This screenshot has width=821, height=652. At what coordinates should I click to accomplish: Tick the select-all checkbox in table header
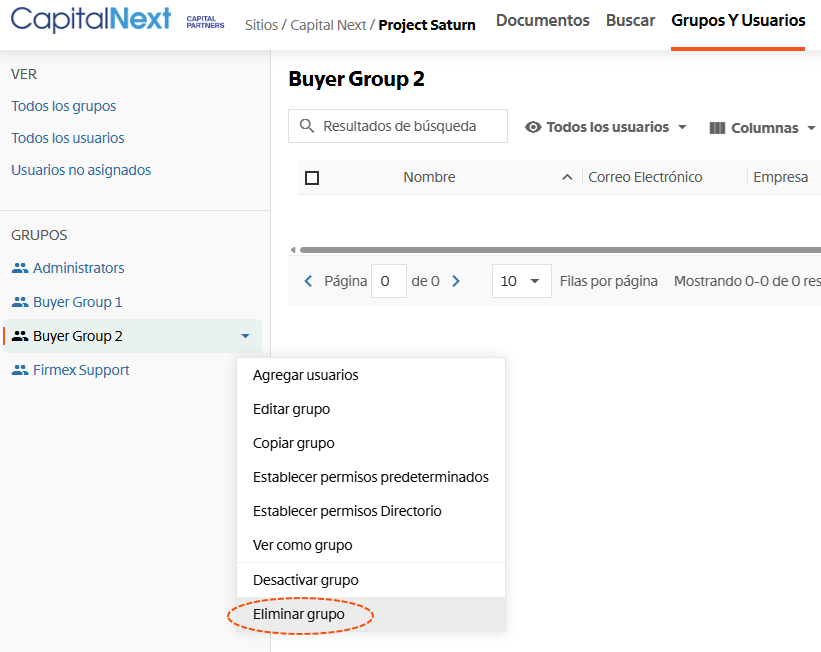312,178
